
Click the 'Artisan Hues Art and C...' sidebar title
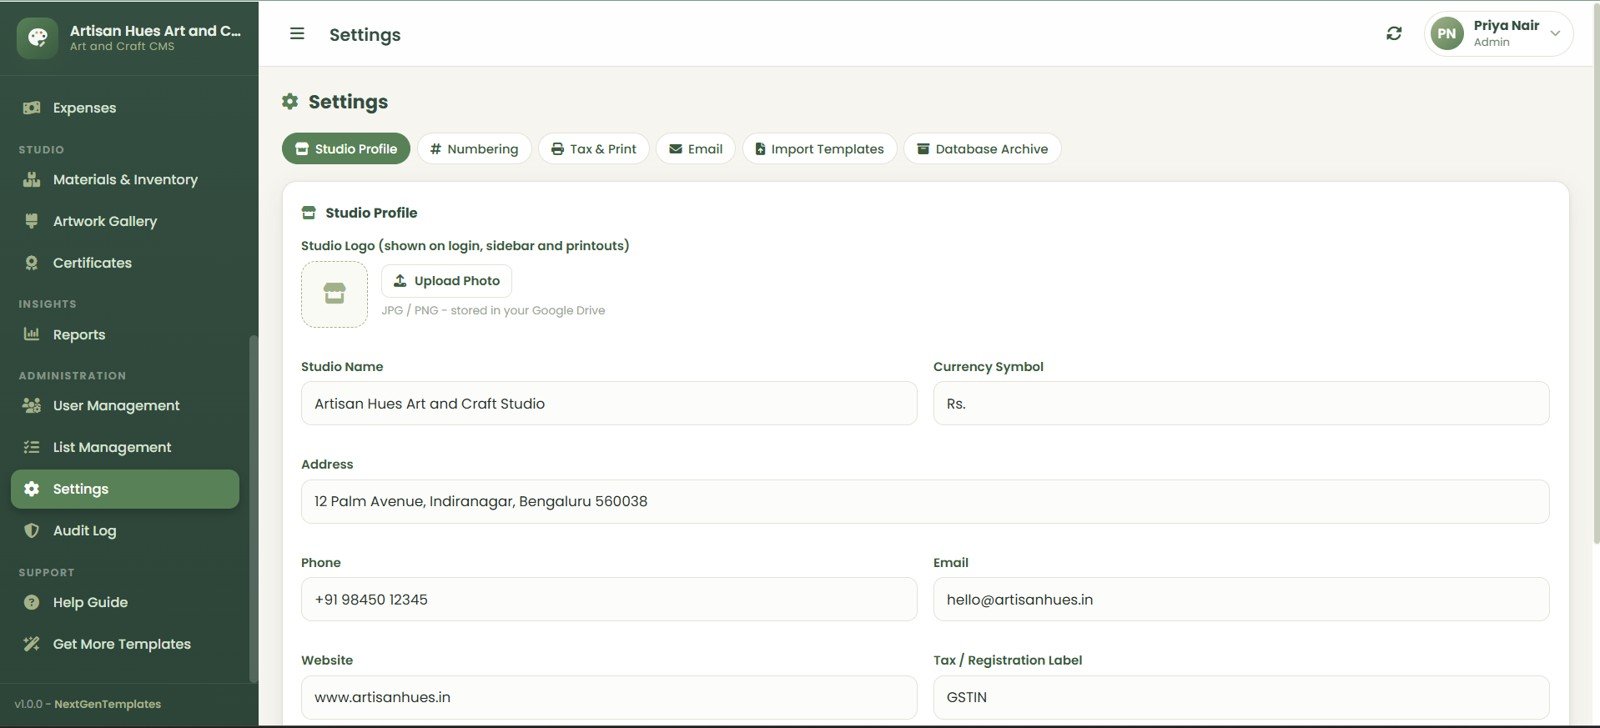pos(155,31)
